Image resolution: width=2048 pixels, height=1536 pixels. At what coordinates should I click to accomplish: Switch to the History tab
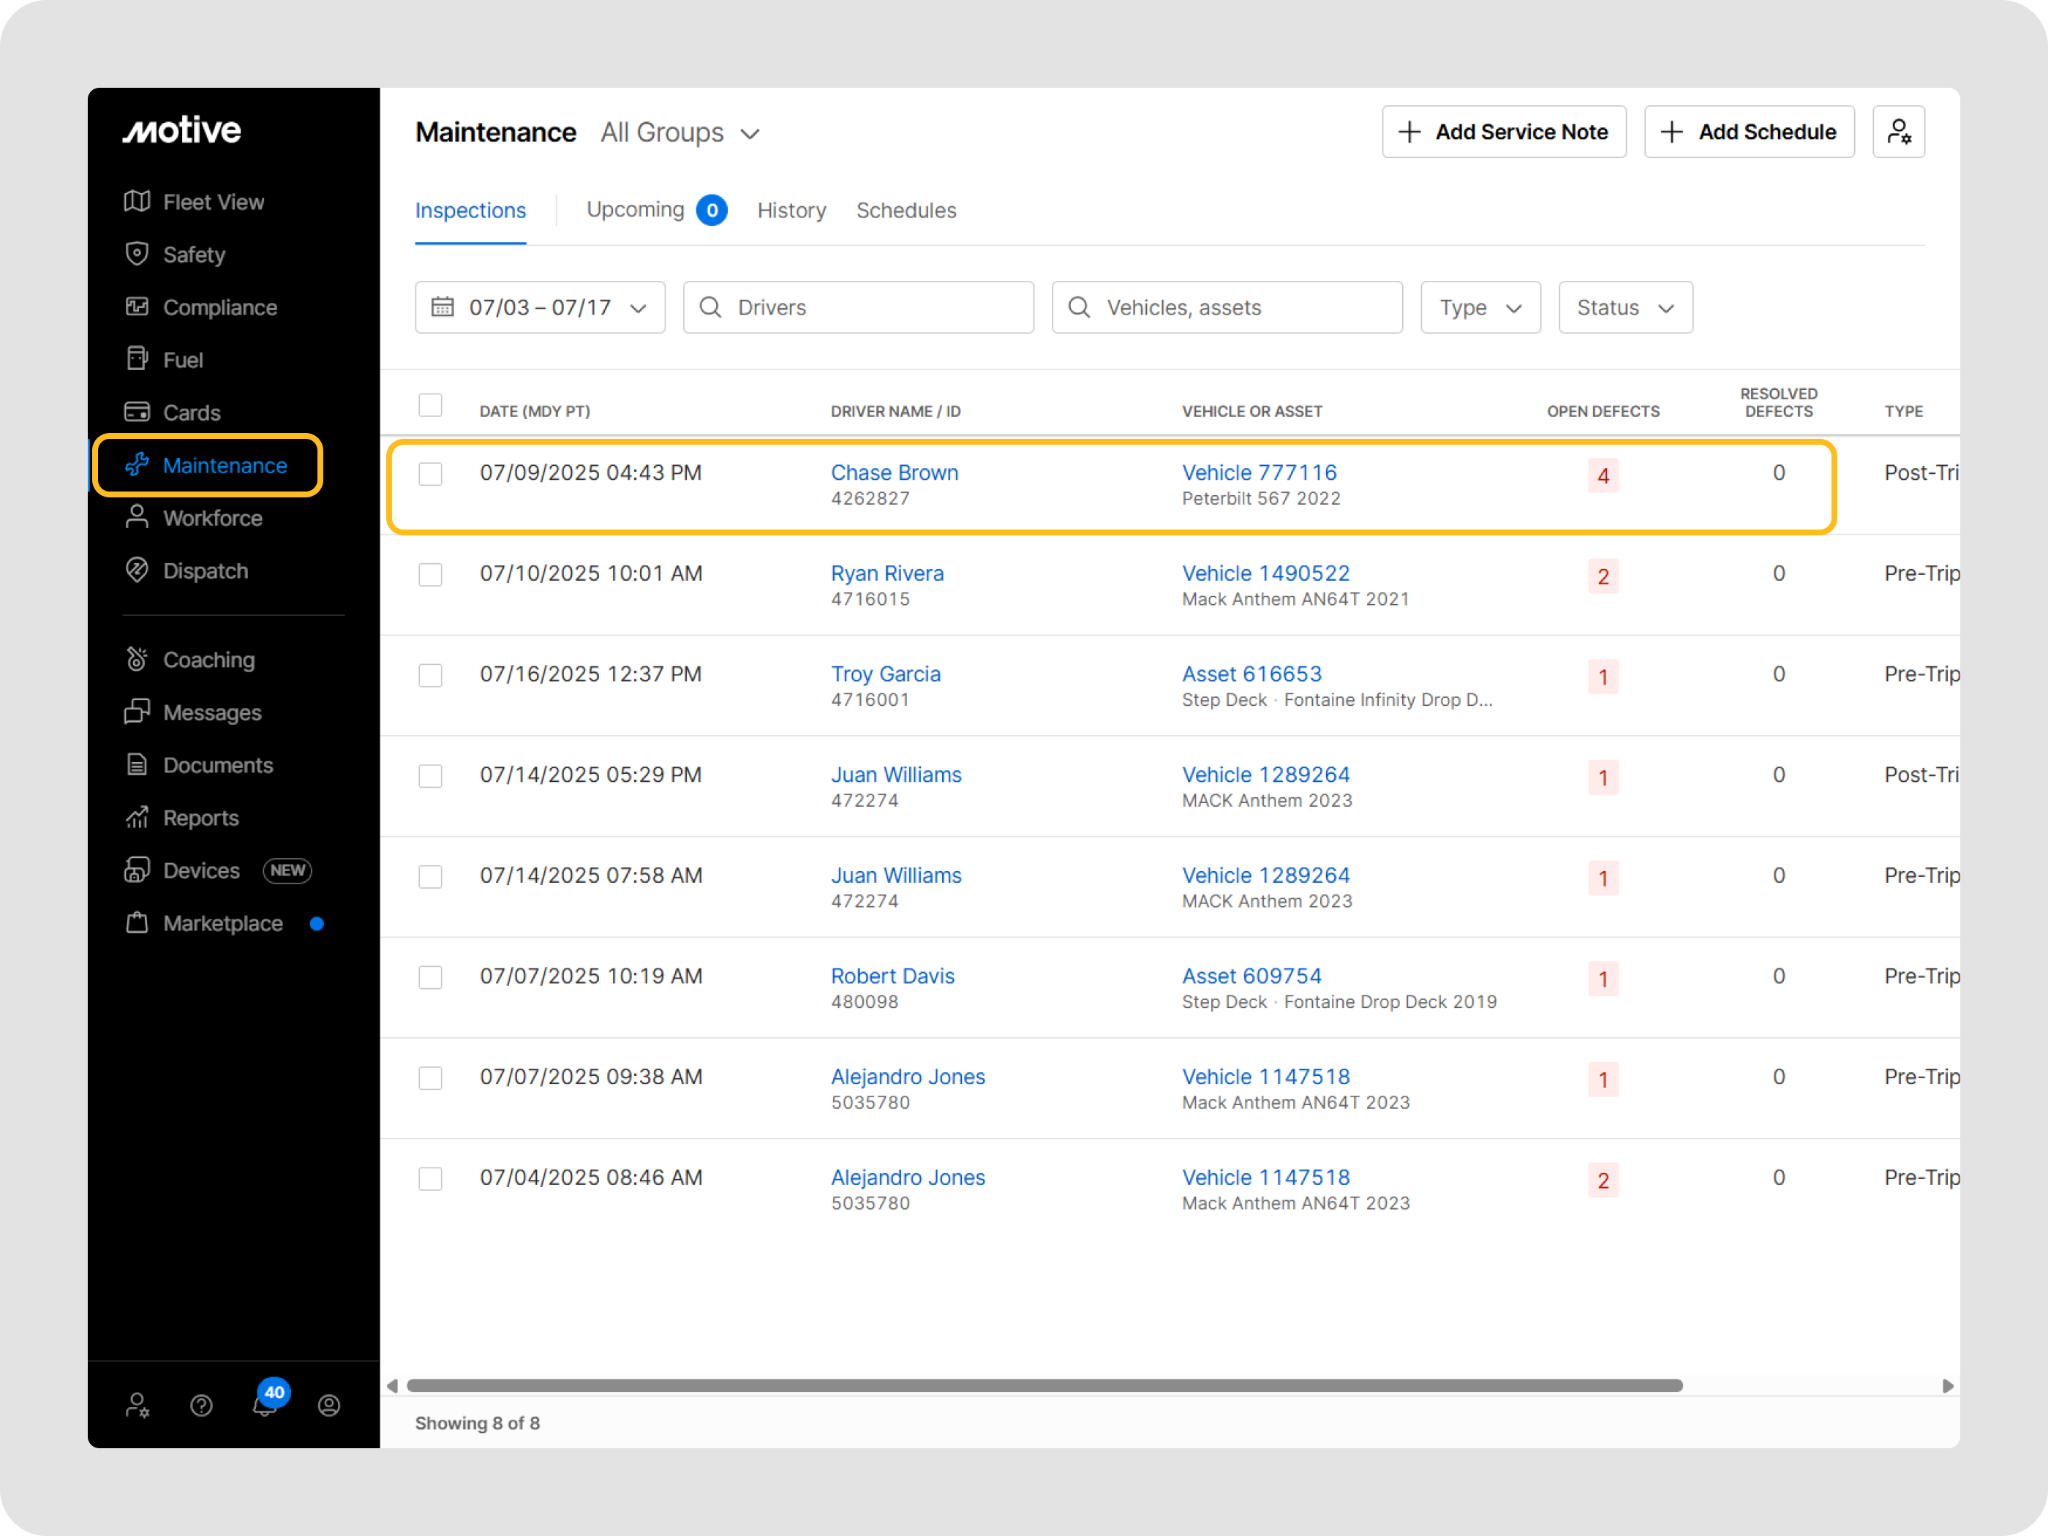791,210
